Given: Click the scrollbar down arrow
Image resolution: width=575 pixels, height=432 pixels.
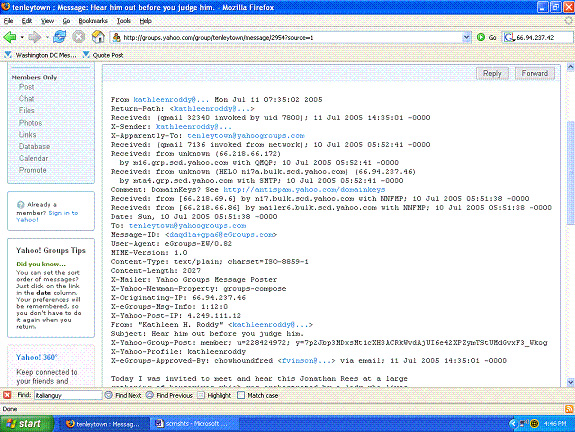Looking at the screenshot, I should (x=570, y=382).
